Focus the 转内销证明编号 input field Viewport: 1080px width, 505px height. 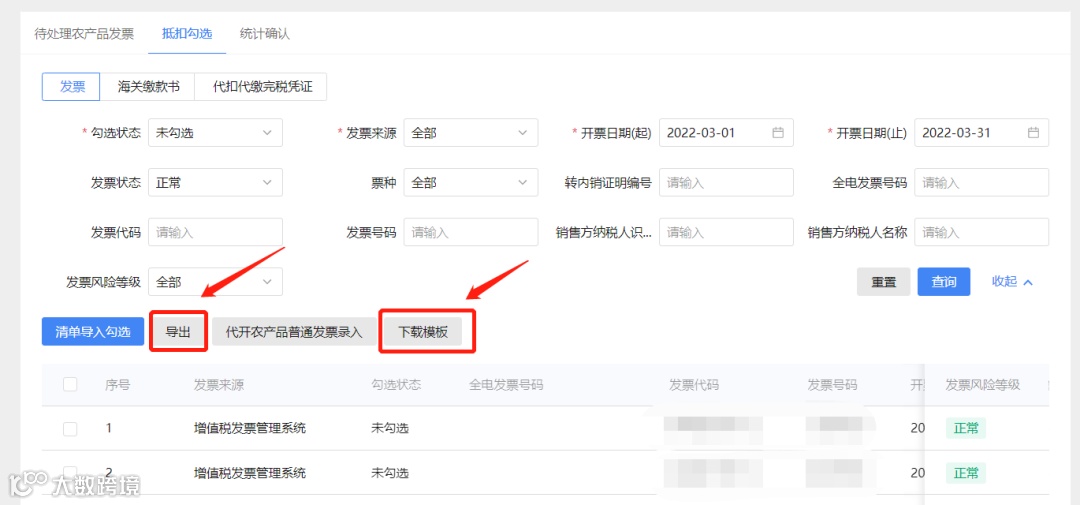click(726, 183)
